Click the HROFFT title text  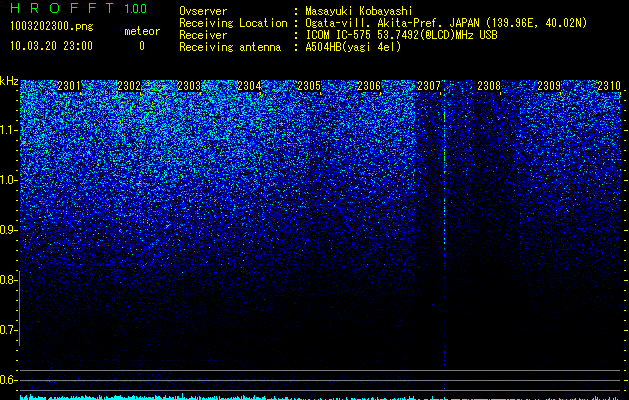click(x=63, y=8)
